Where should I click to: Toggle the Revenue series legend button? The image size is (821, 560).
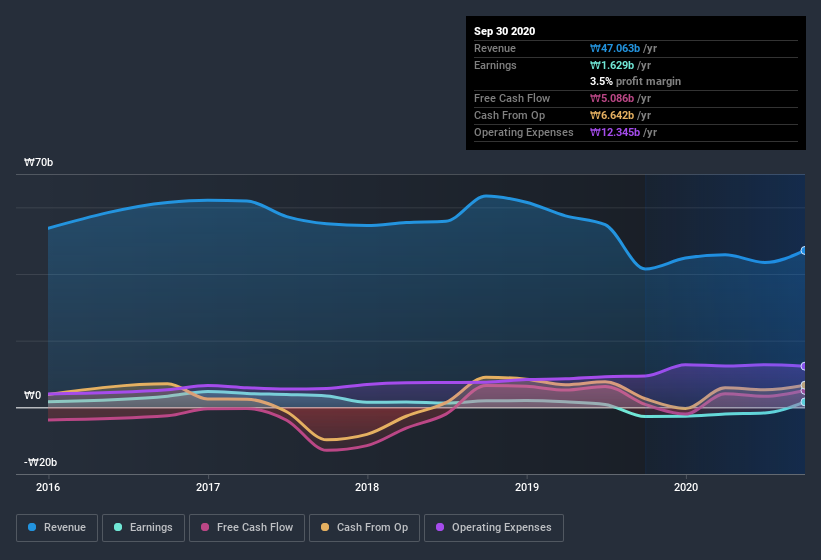pos(57,528)
